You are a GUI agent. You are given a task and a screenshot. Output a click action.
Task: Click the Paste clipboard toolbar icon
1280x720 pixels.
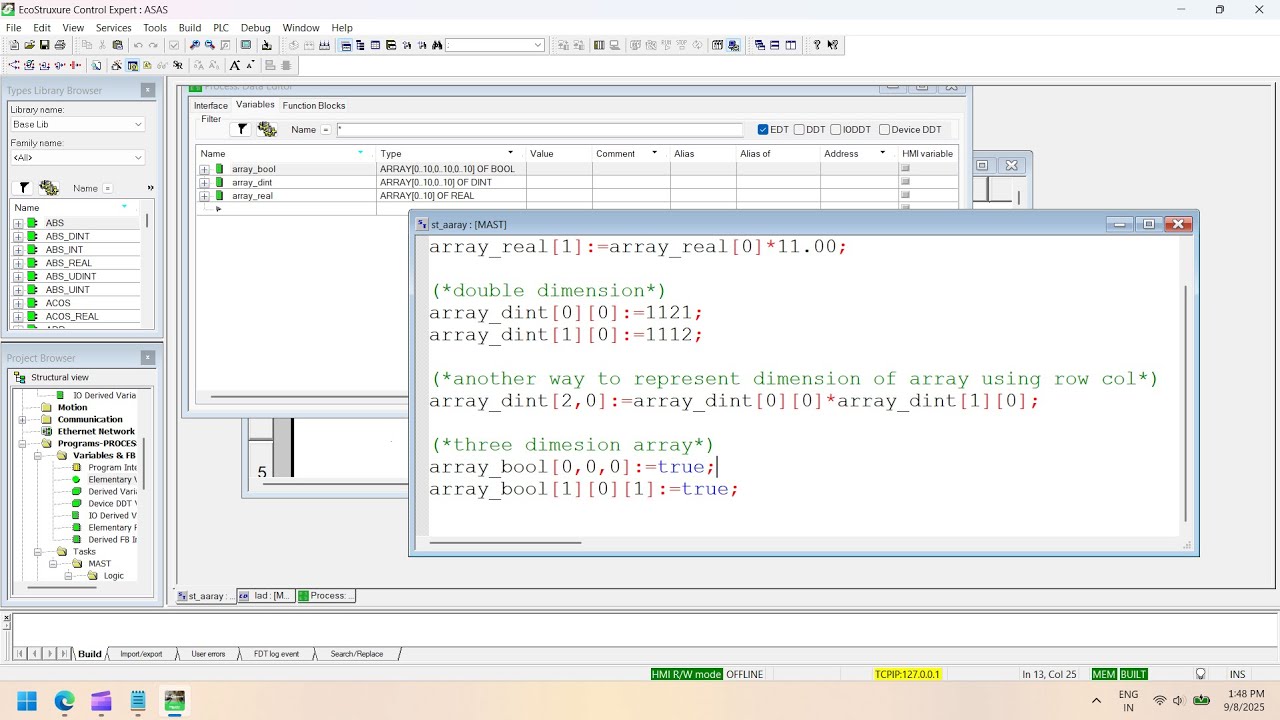coord(117,45)
